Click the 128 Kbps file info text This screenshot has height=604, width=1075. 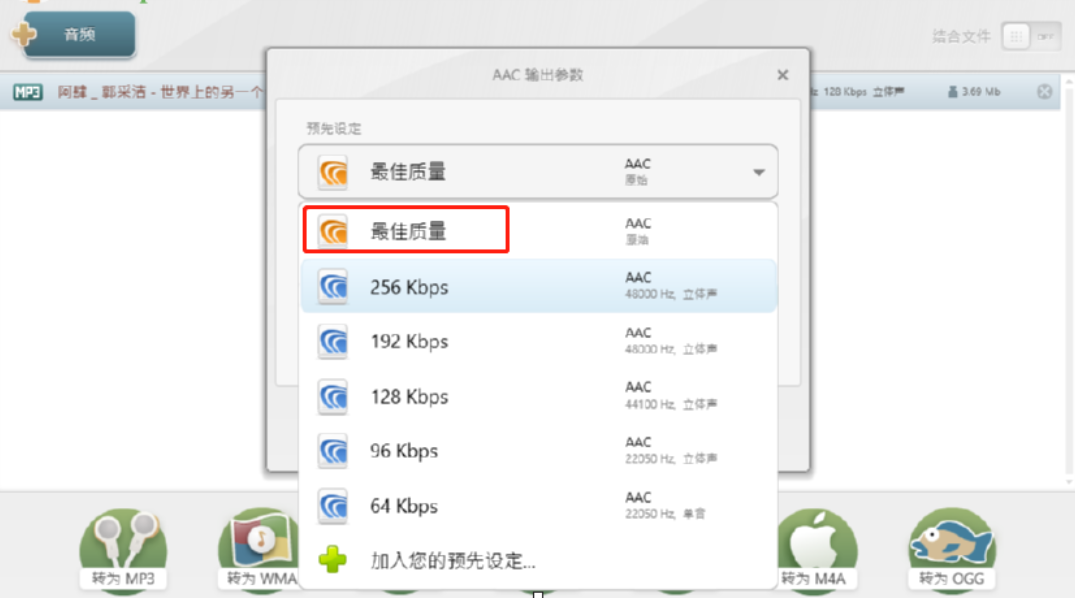pos(845,92)
